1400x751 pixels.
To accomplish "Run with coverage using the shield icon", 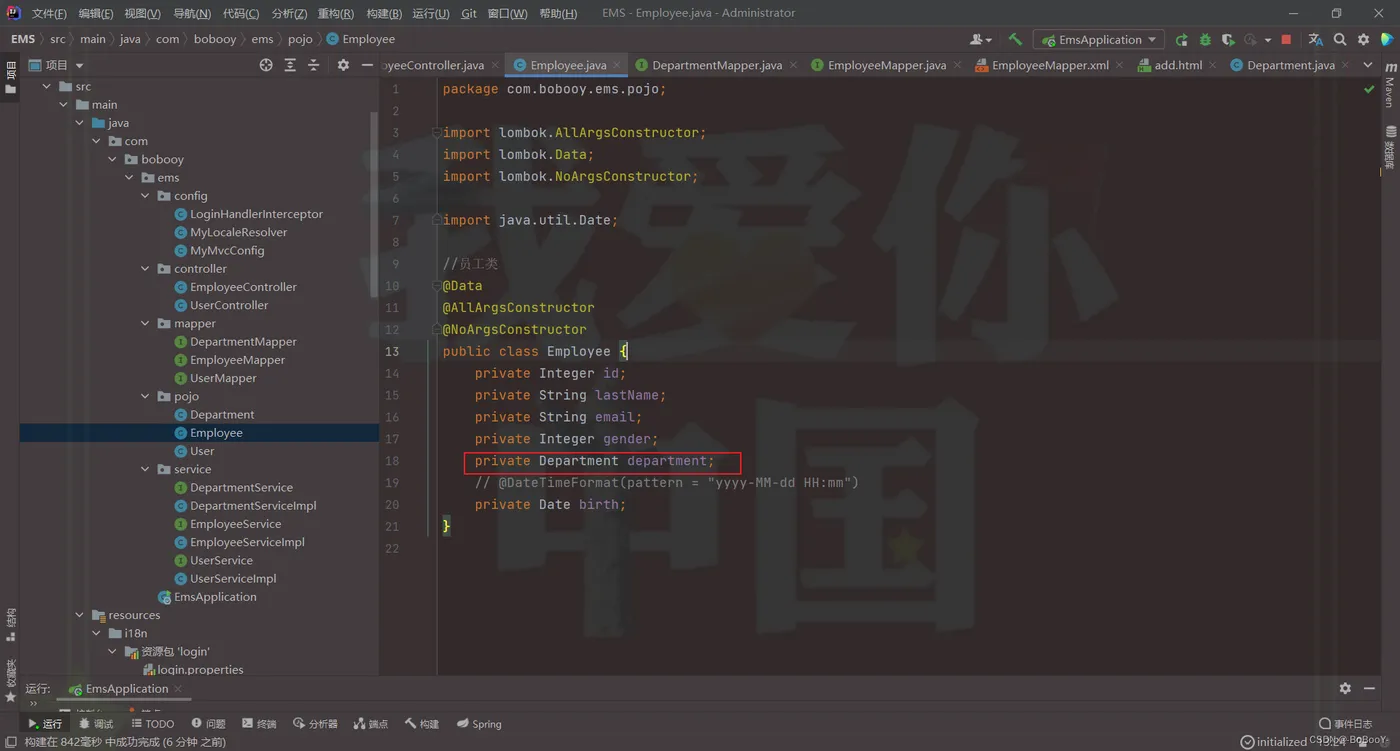I will click(x=1228, y=40).
